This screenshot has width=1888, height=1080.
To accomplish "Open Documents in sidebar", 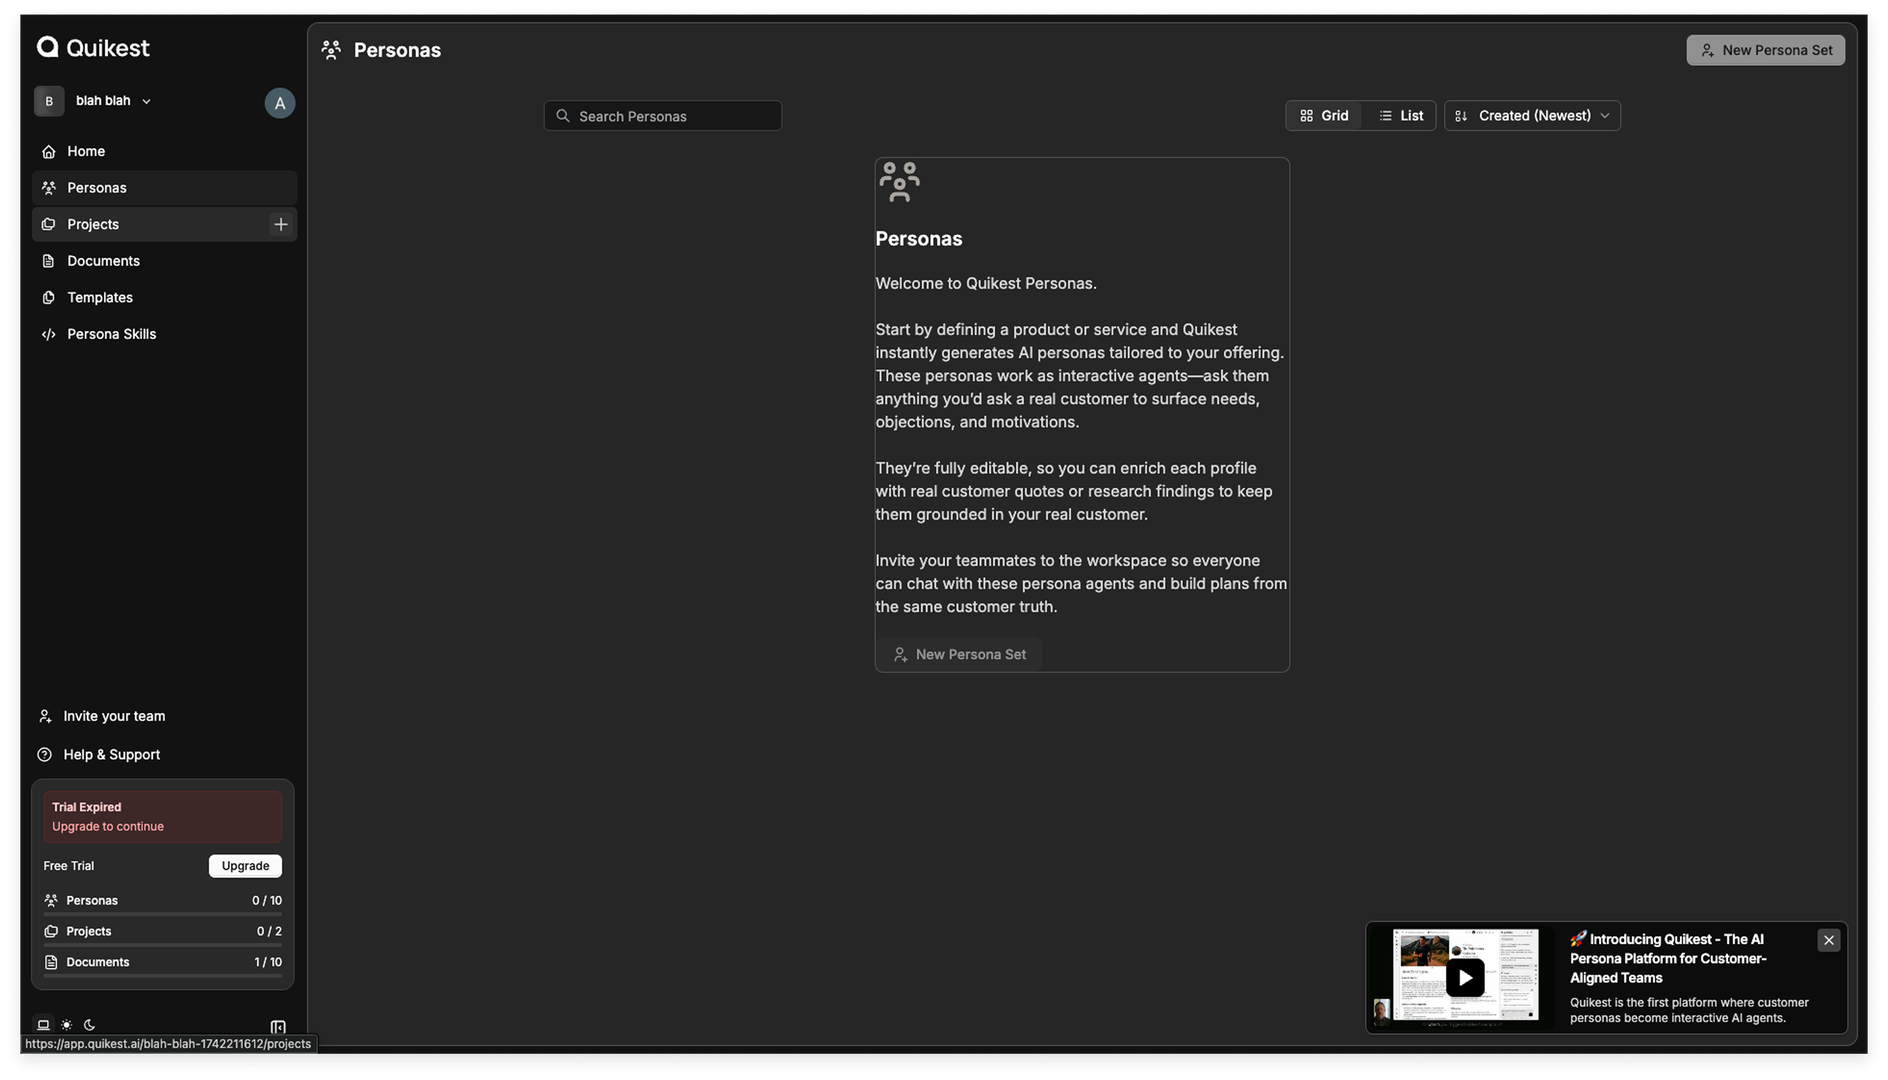I will click(164, 261).
